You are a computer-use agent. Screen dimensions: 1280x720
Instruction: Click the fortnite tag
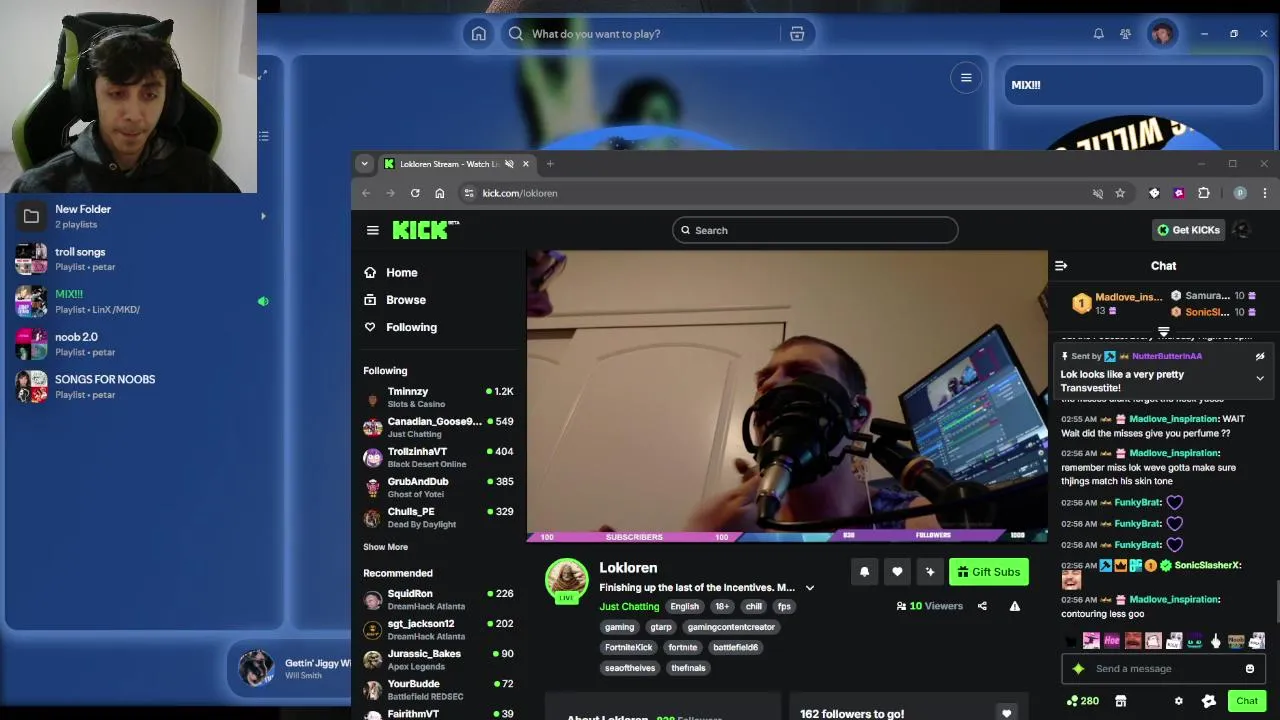(x=683, y=647)
